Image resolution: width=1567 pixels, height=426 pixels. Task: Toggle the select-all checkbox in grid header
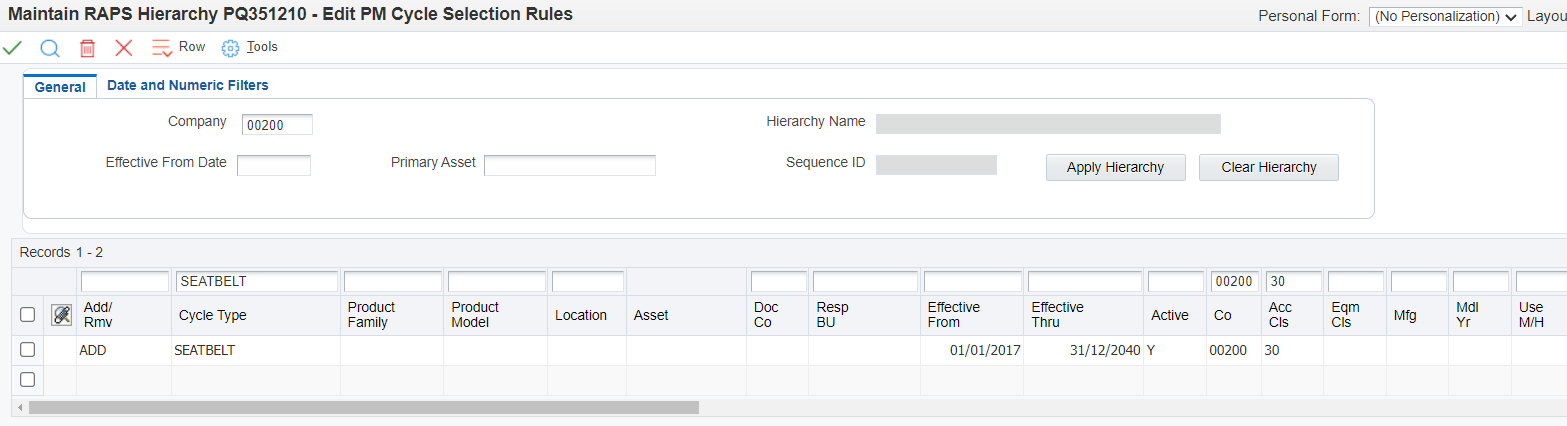[x=28, y=315]
